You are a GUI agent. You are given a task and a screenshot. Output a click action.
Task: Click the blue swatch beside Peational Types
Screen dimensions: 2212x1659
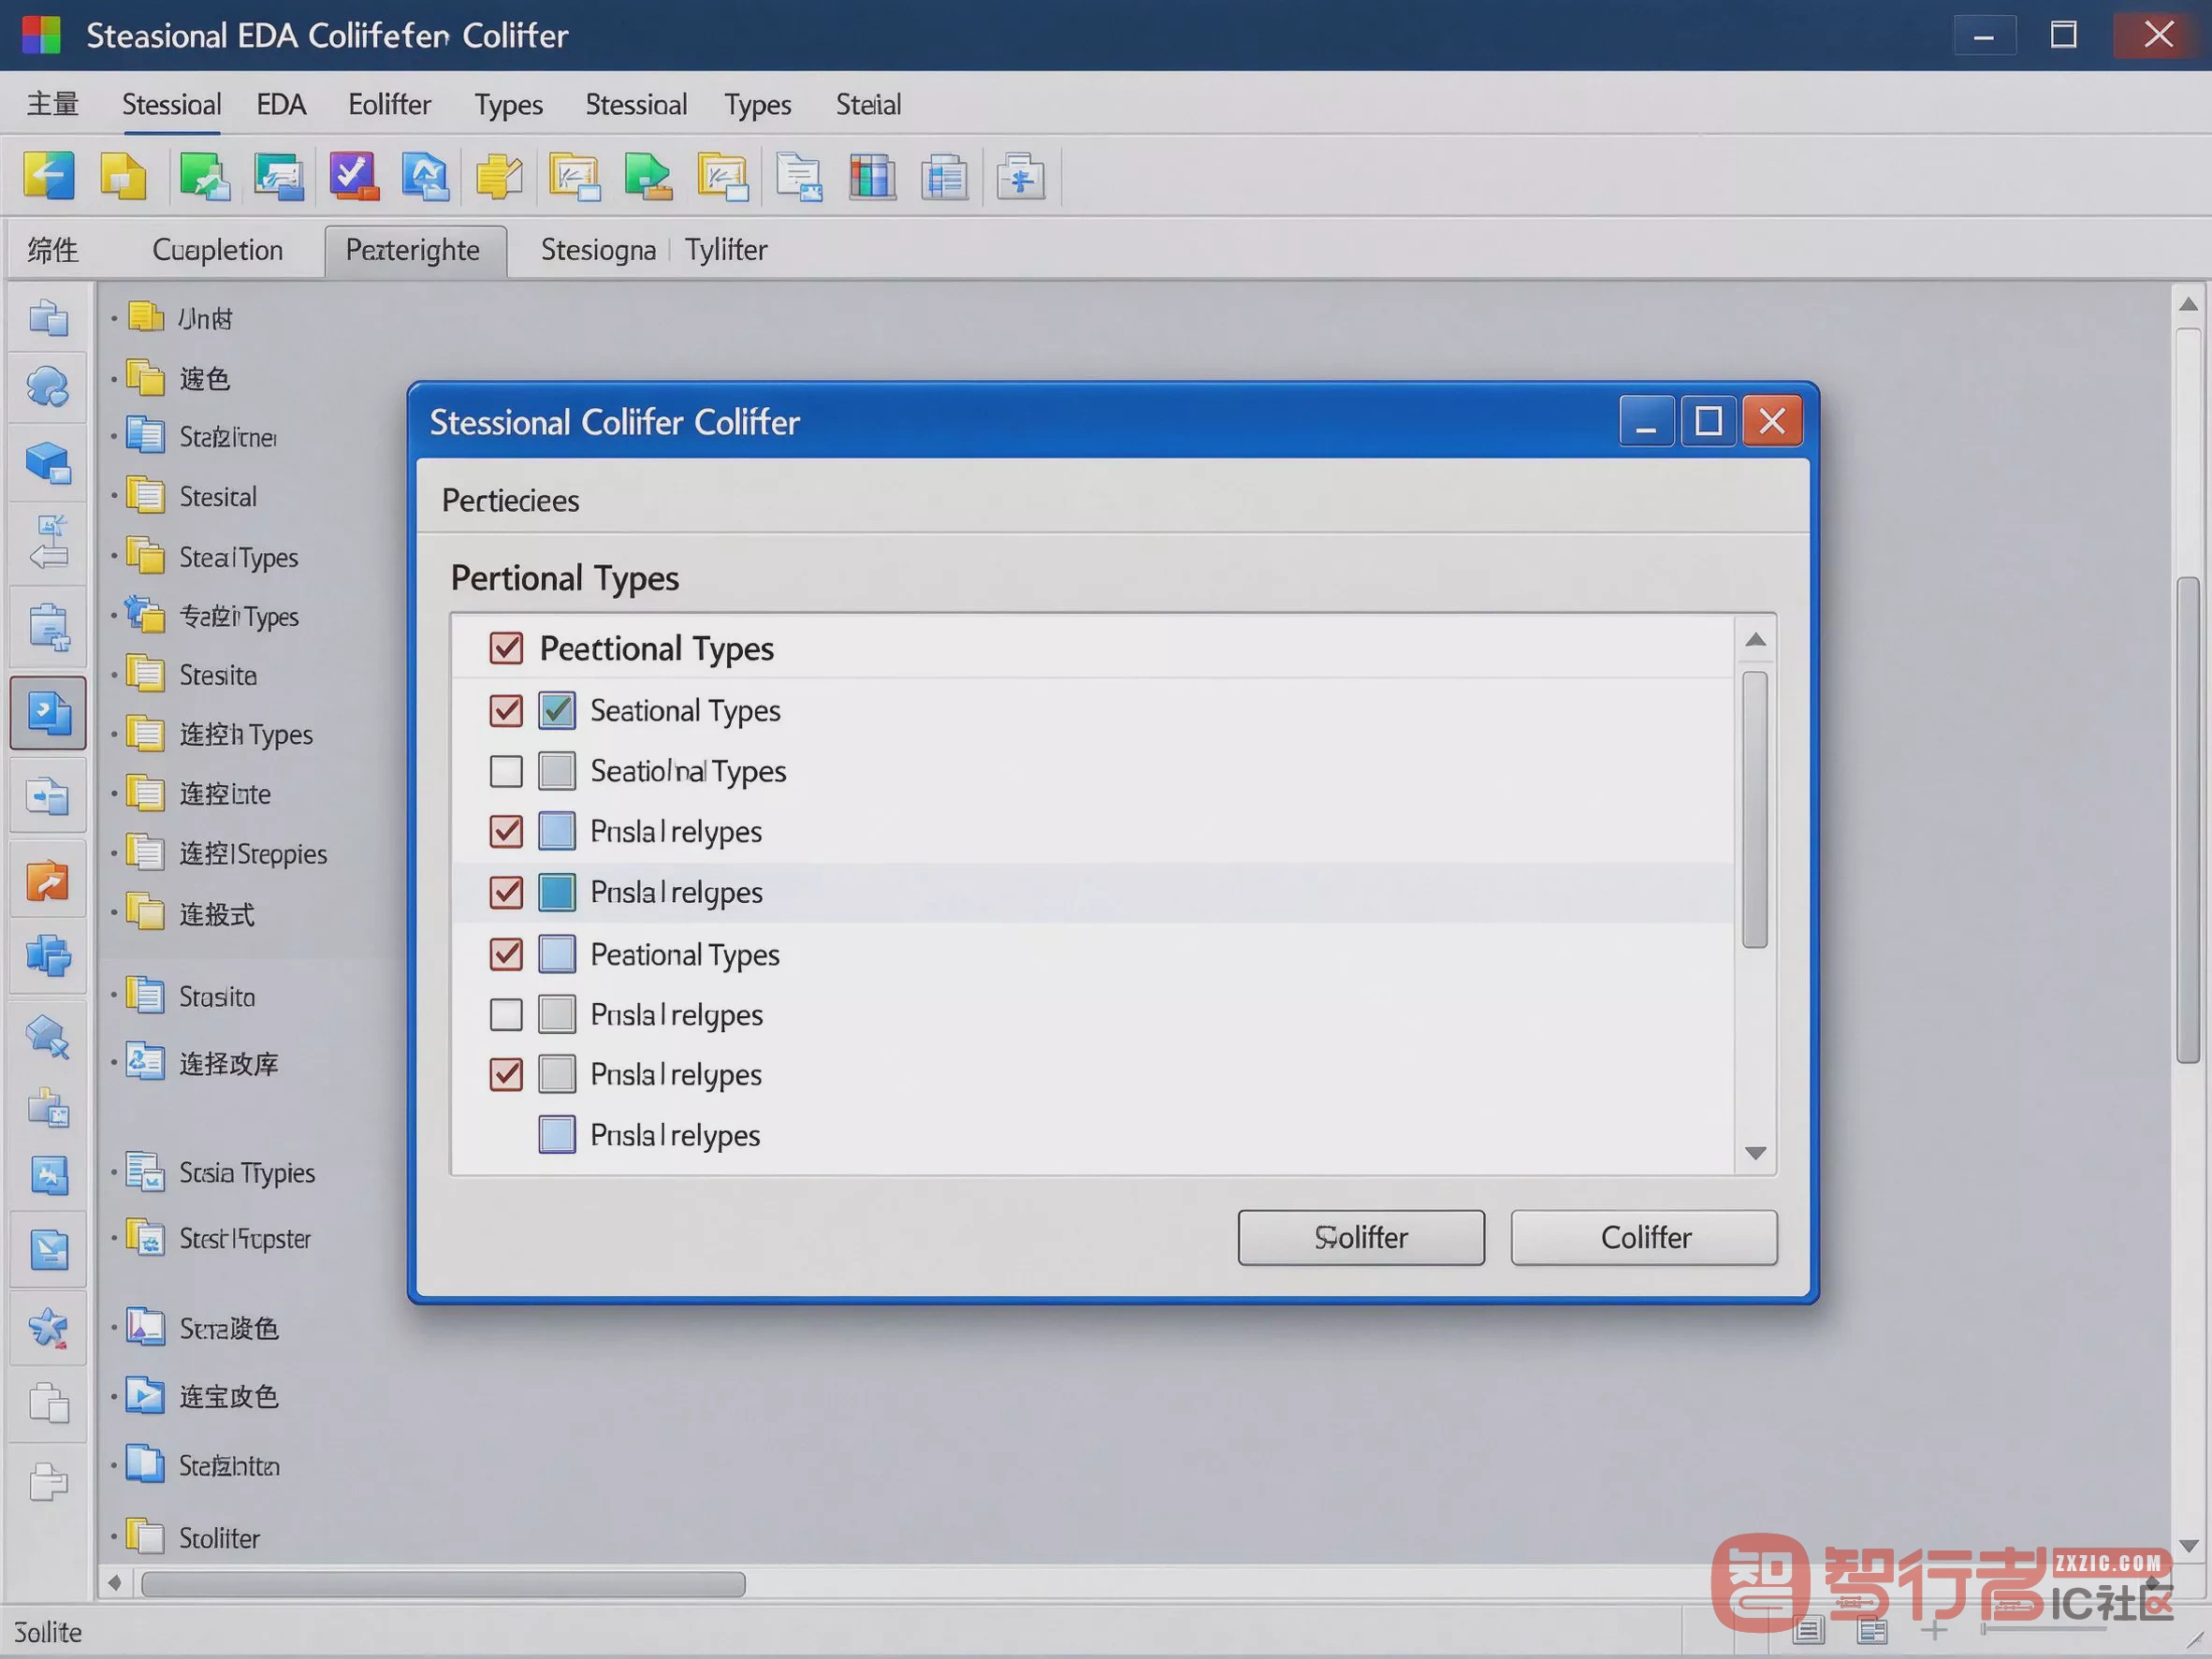point(557,954)
